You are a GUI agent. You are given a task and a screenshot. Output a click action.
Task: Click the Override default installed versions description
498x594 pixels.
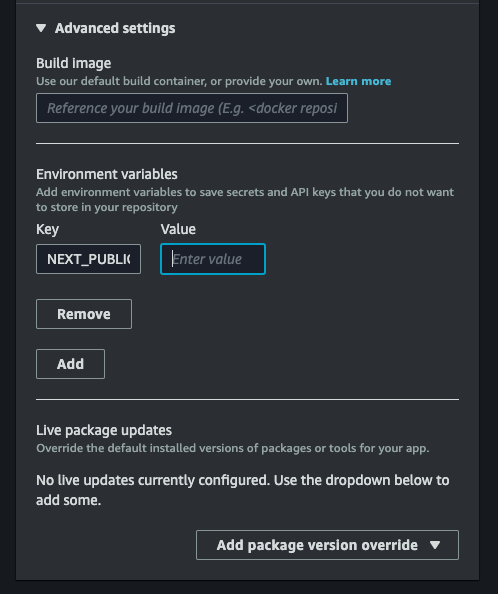[x=233, y=448]
